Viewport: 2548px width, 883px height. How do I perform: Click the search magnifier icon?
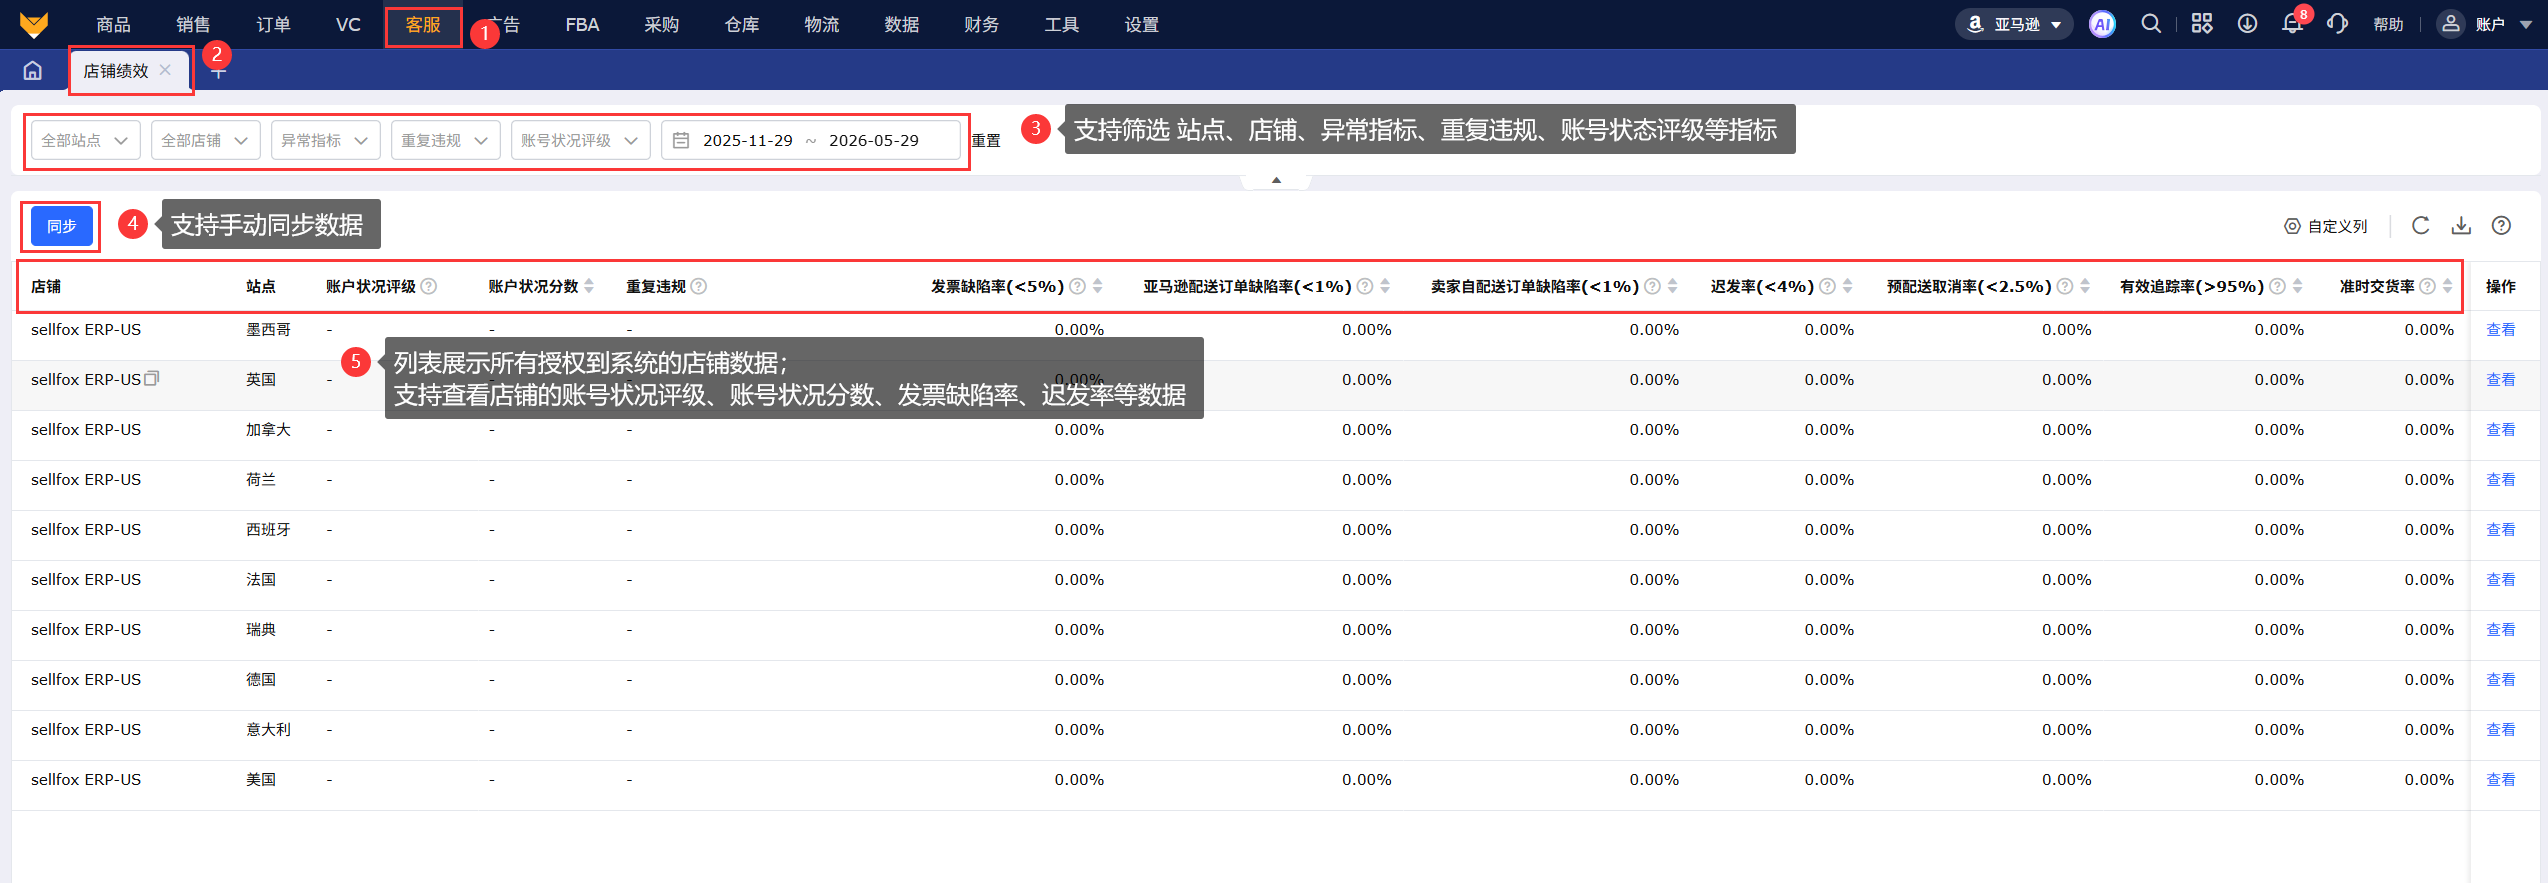2151,24
